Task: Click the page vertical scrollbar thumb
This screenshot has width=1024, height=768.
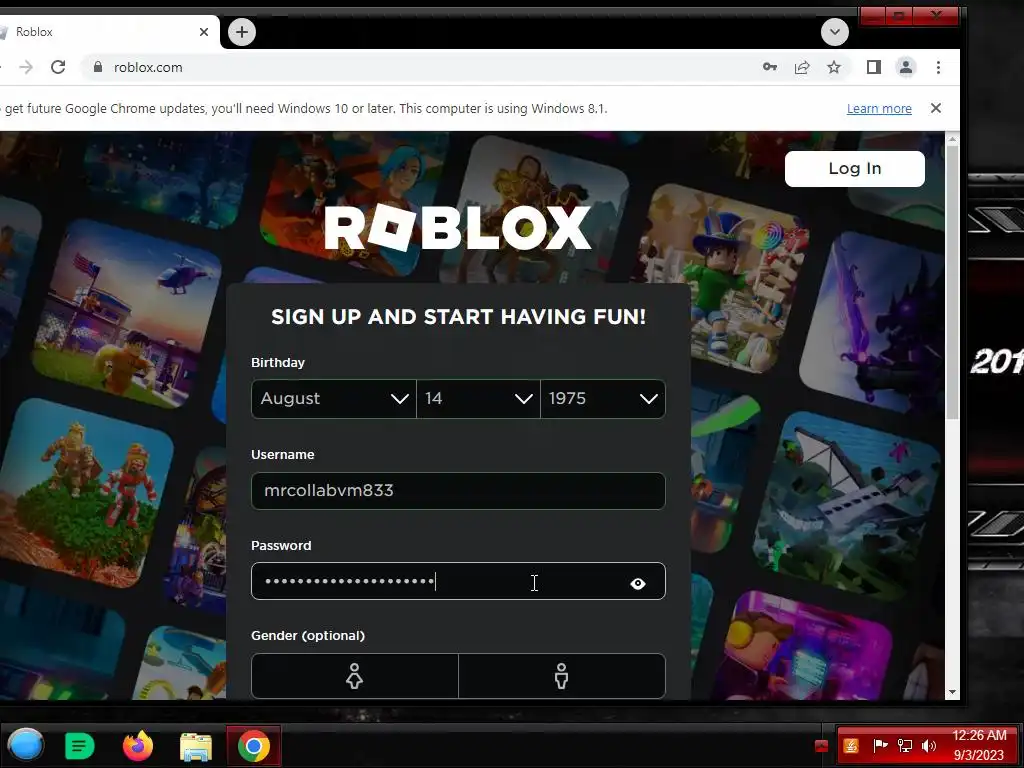Action: point(952,281)
